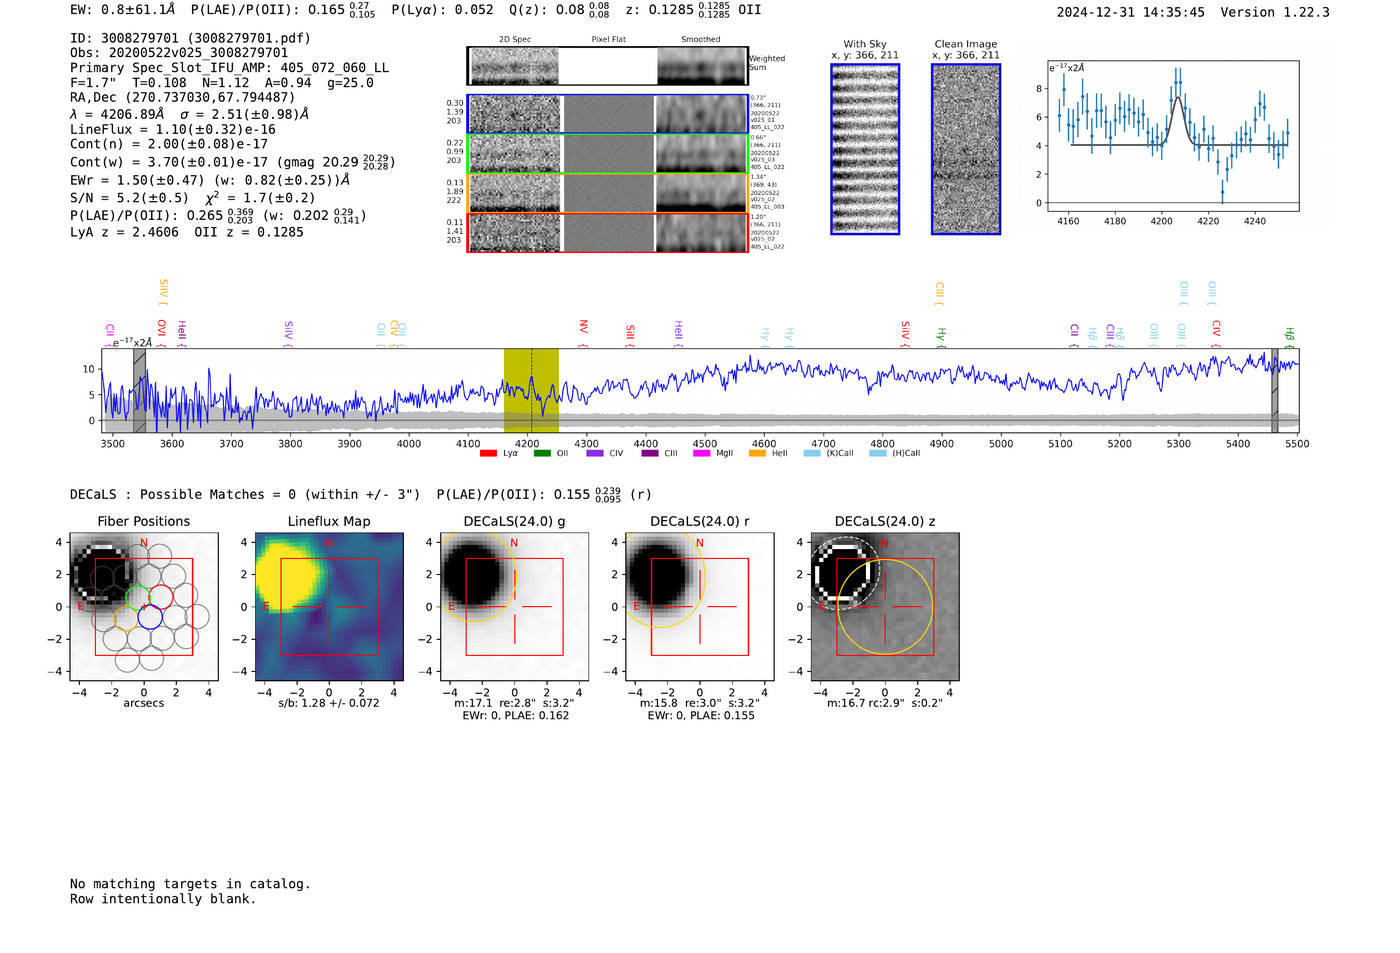The height and width of the screenshot is (953, 1400).
Task: Click the hatched gray band near 5460 Å
Action: (x=1274, y=390)
